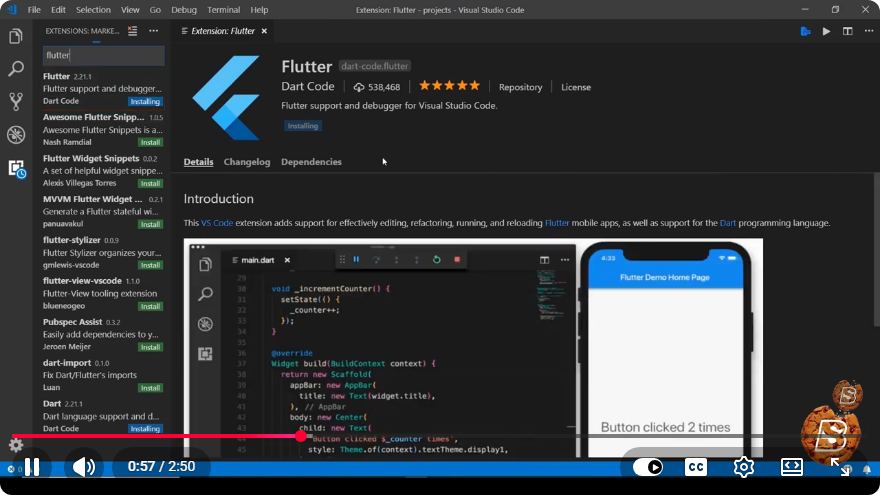Open the Source Control view
The height and width of the screenshot is (495, 880).
coord(16,102)
